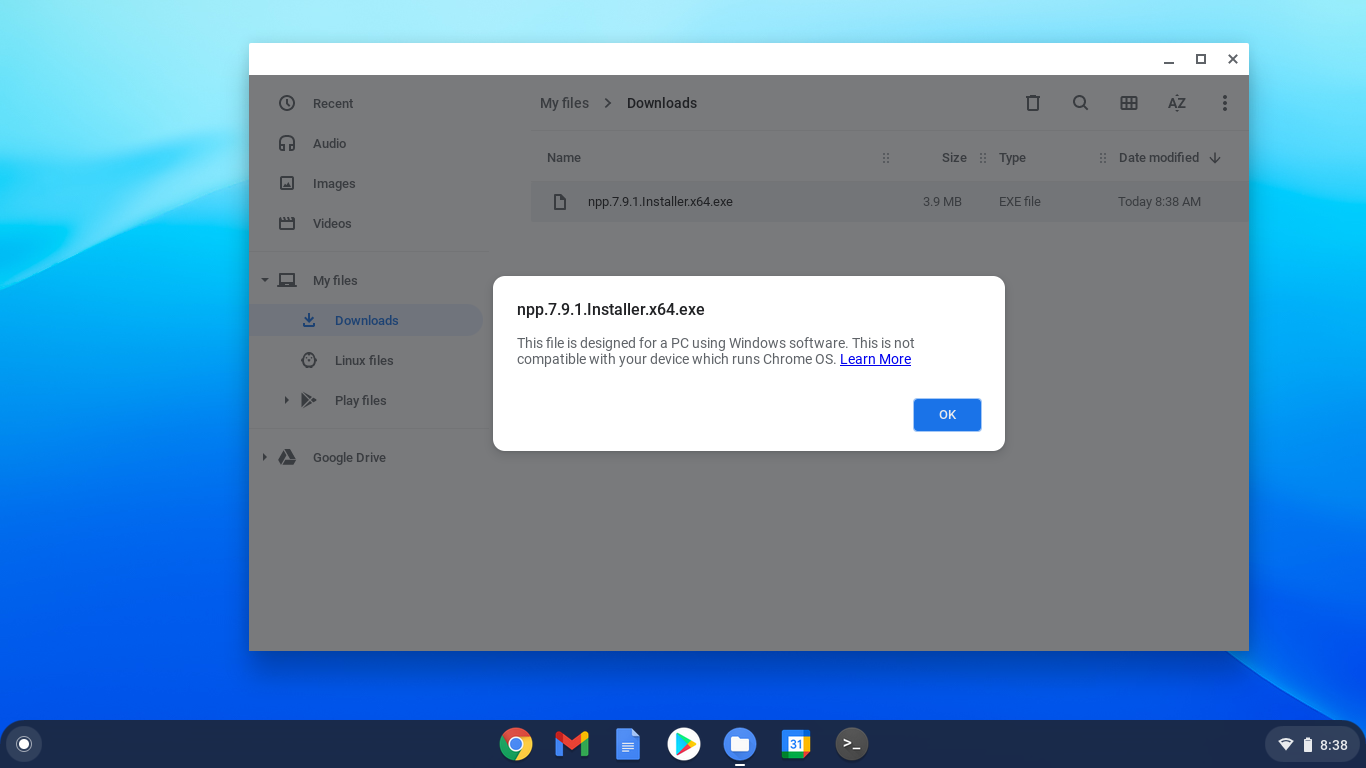Expand the Google Drive arrow
1366x768 pixels.
265,457
